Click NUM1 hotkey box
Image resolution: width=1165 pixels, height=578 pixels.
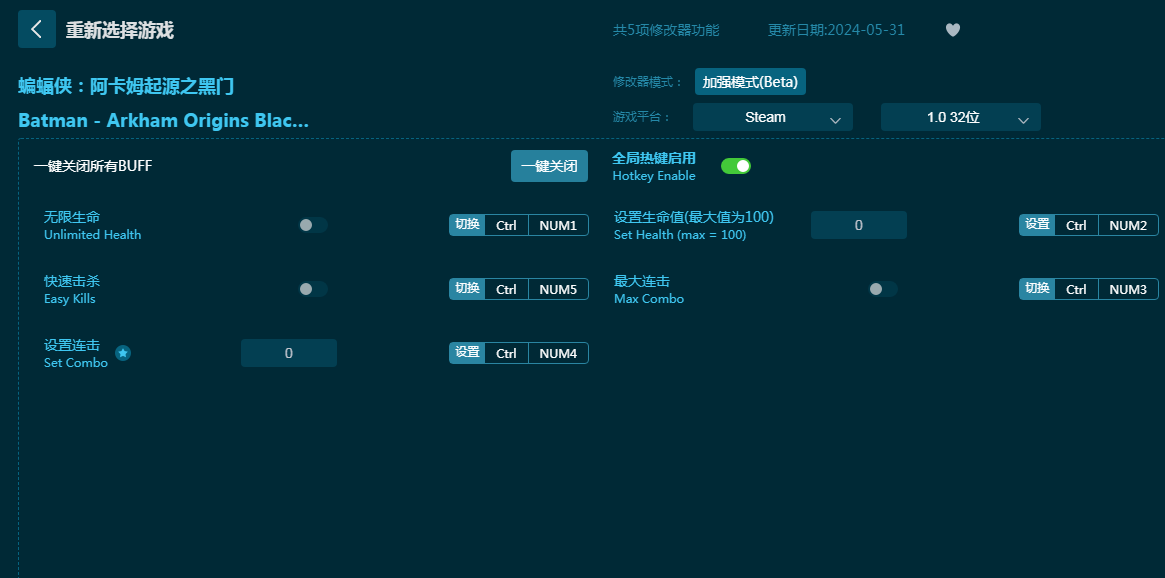pyautogui.click(x=558, y=225)
